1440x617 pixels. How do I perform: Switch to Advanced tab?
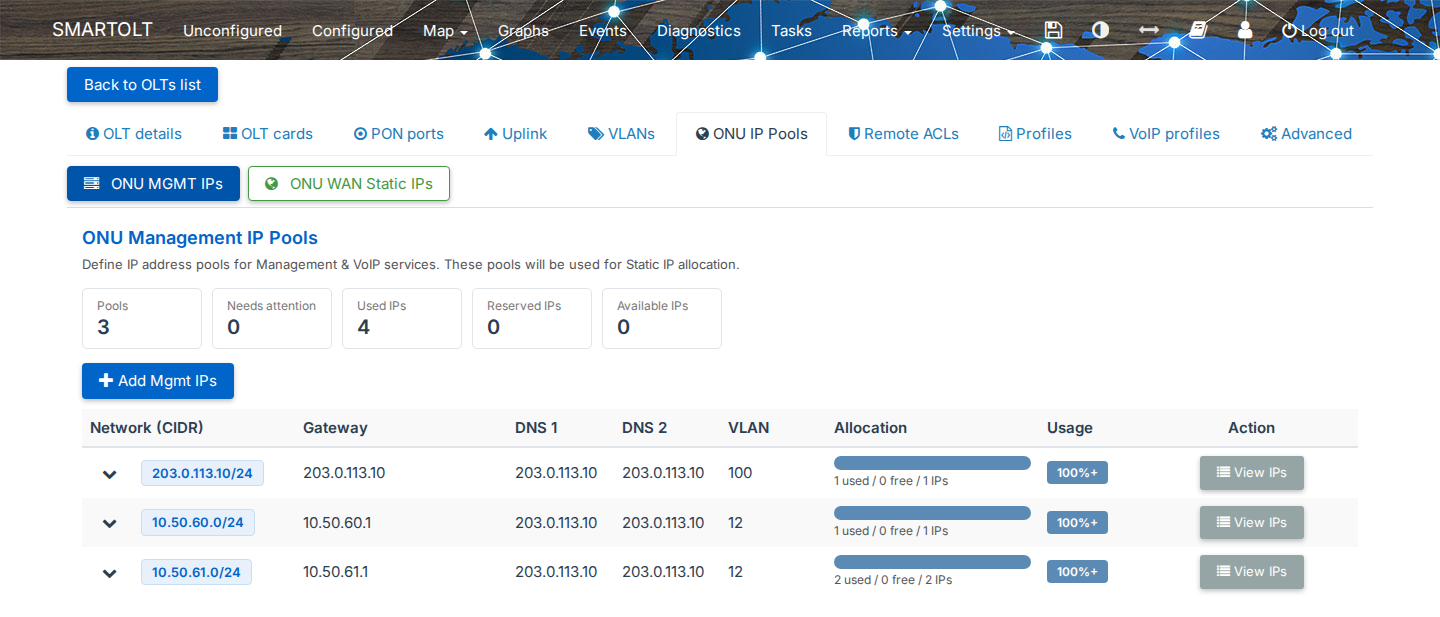(x=1306, y=134)
